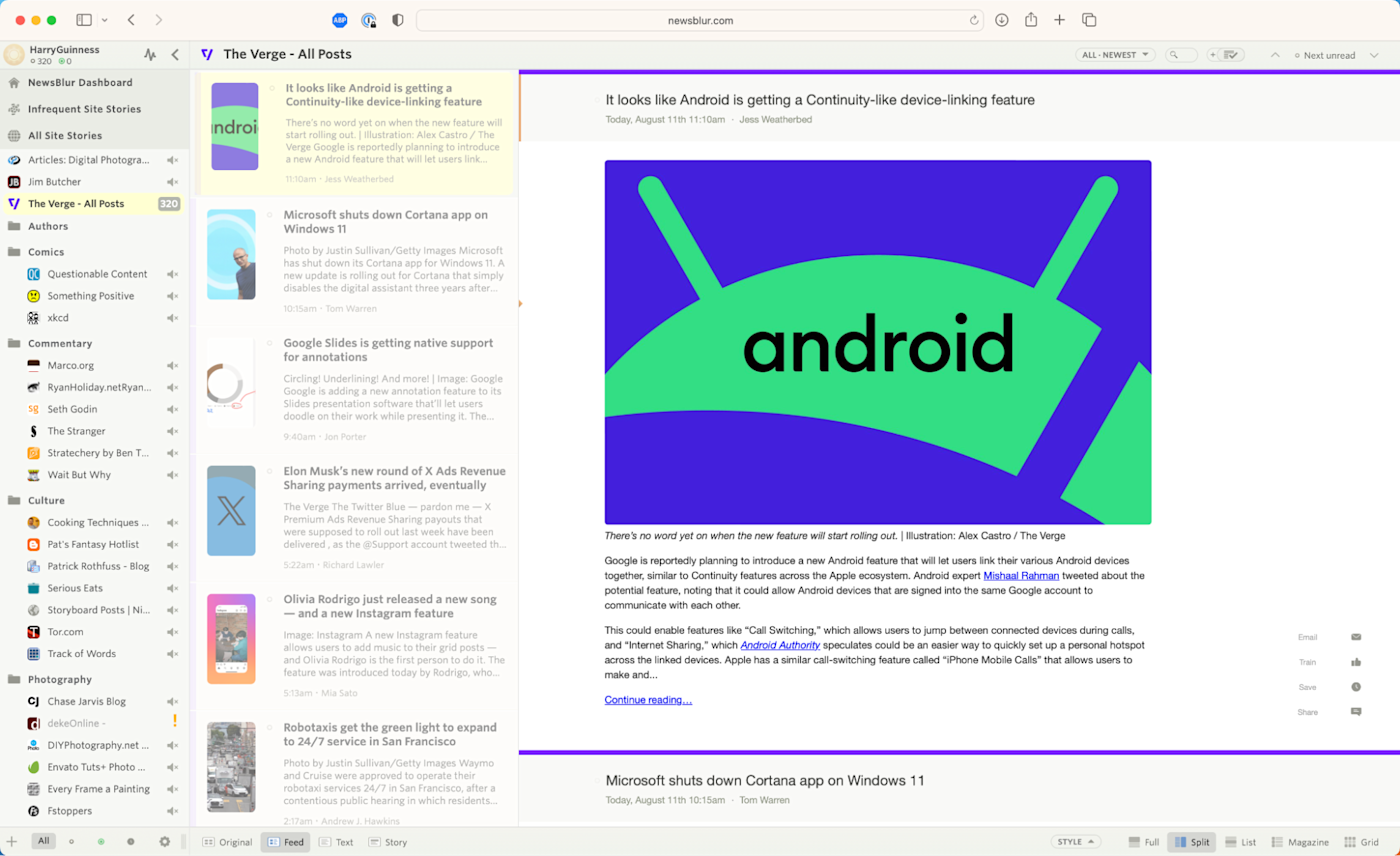Reload the newsblur.com page
Screen dimensions: 1400x856
974,20
